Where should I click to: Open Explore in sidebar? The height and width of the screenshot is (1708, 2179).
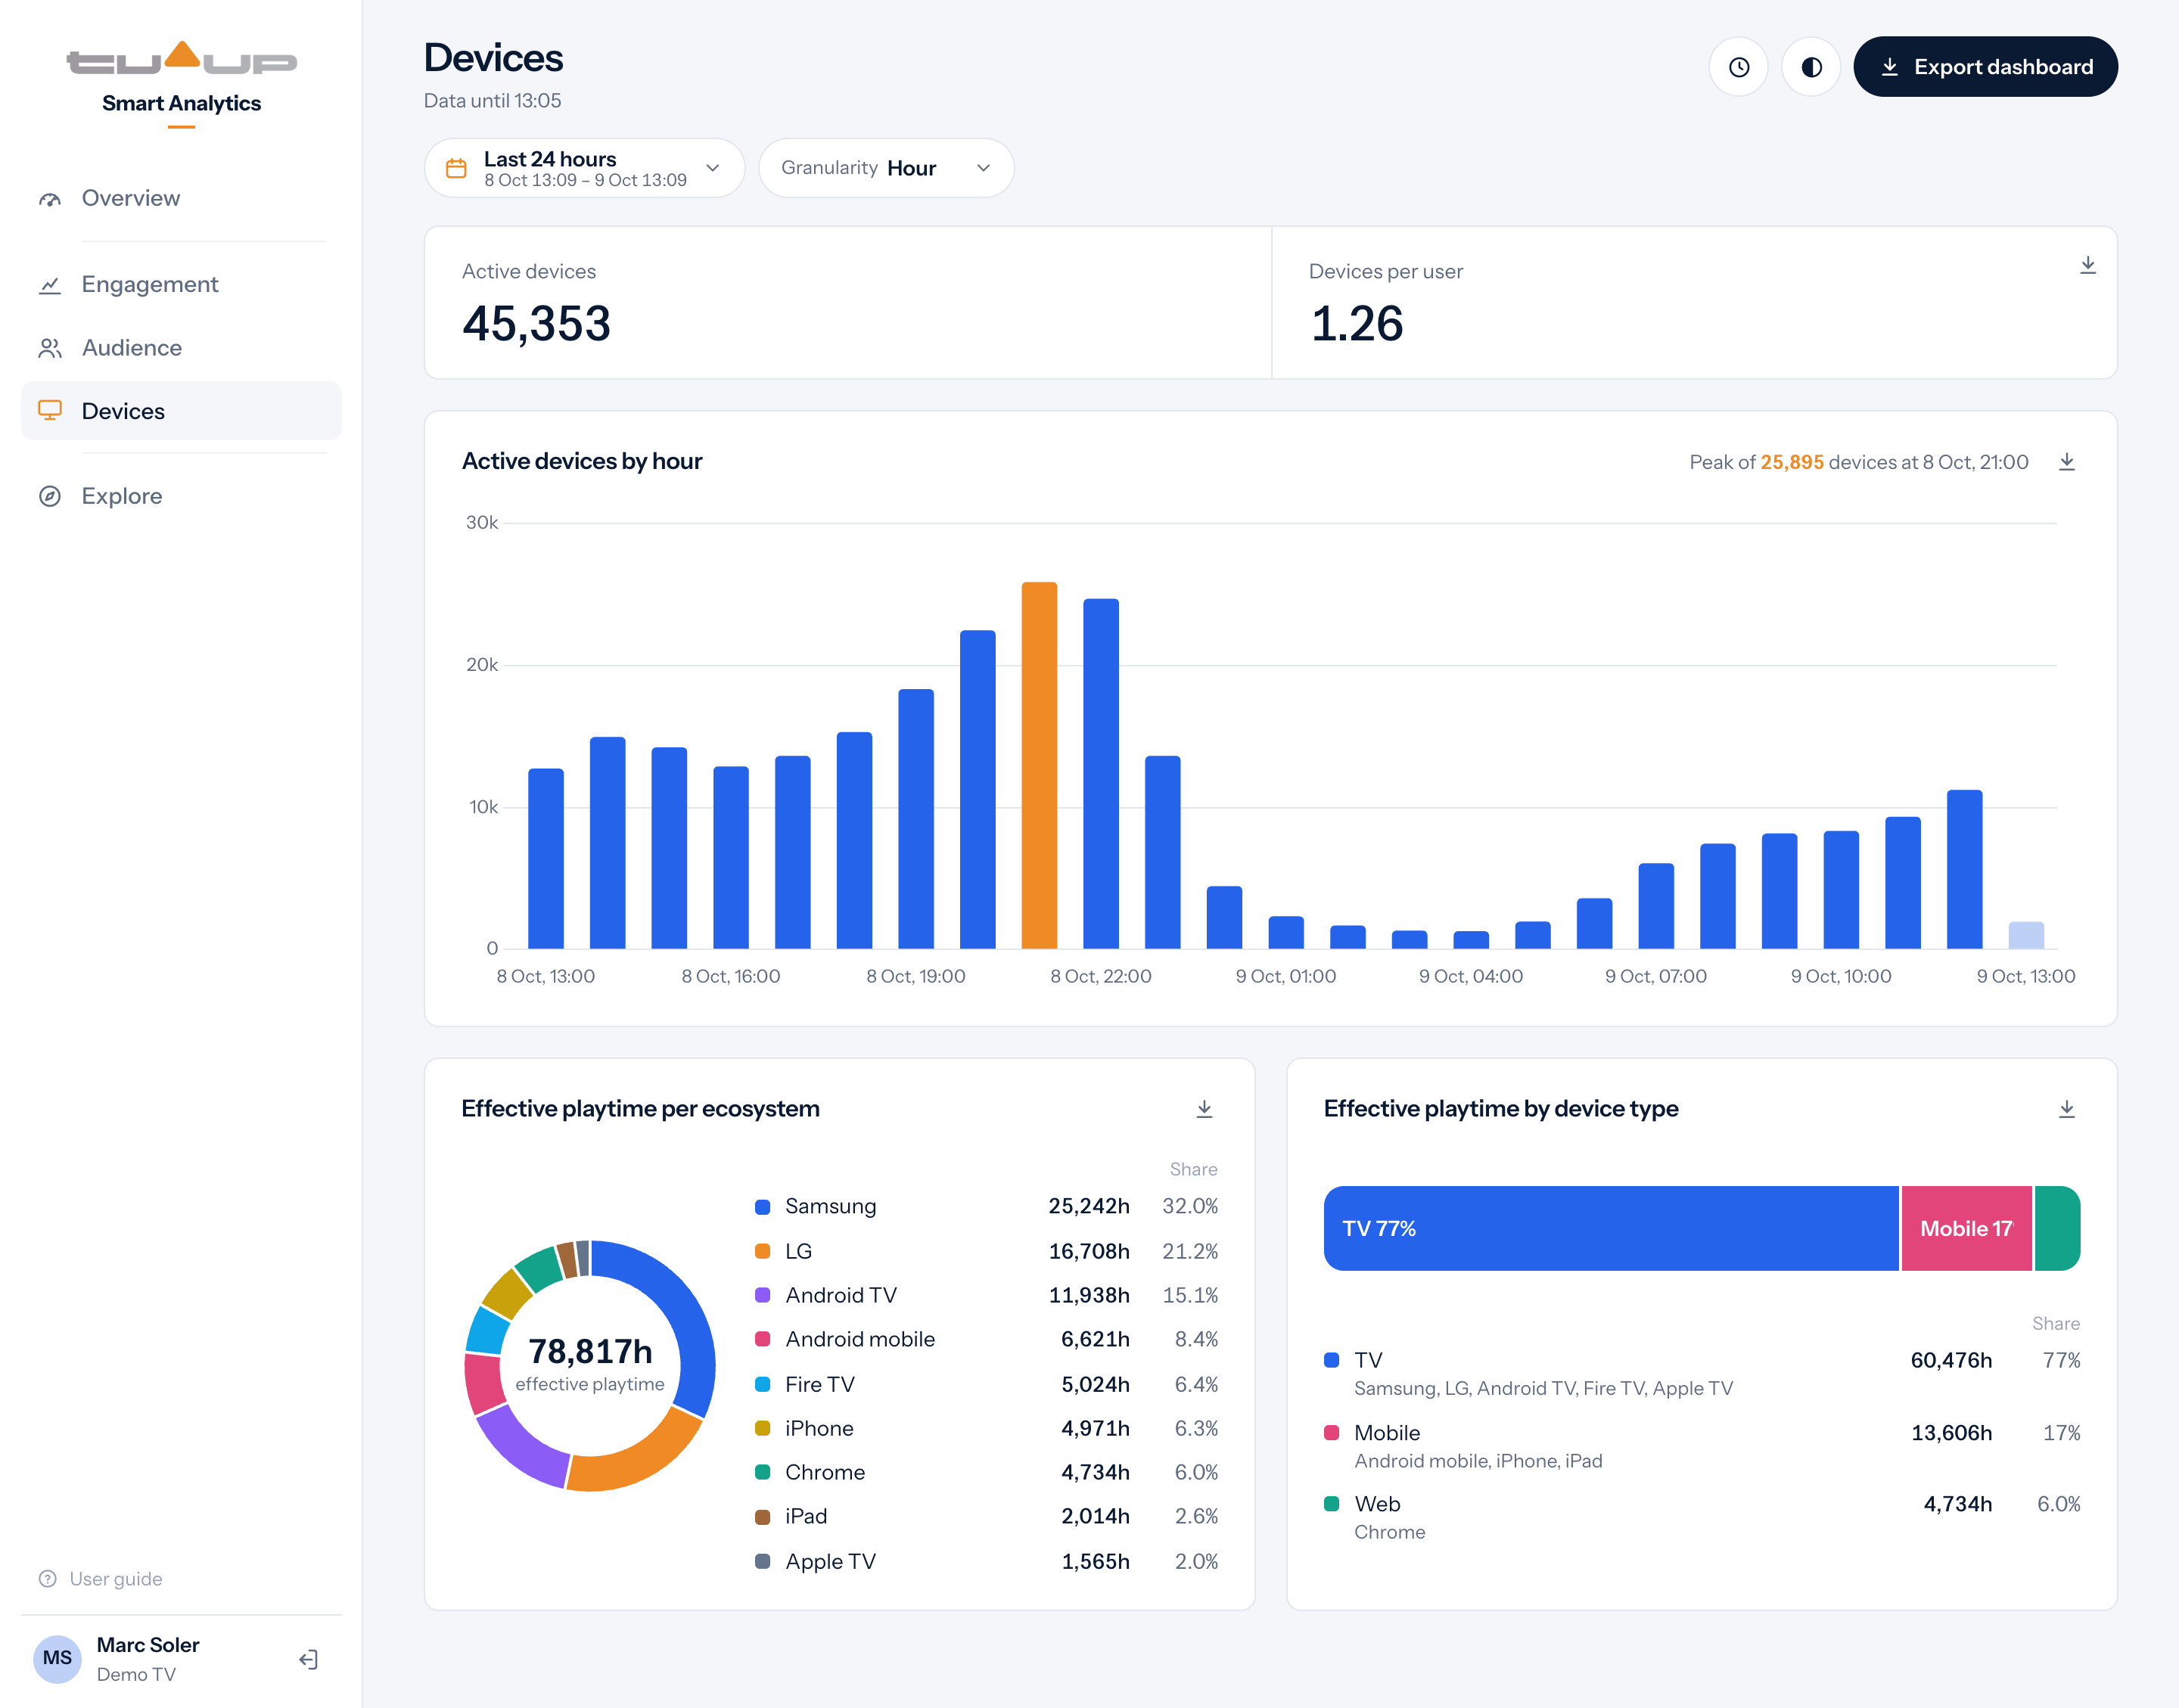[181, 496]
